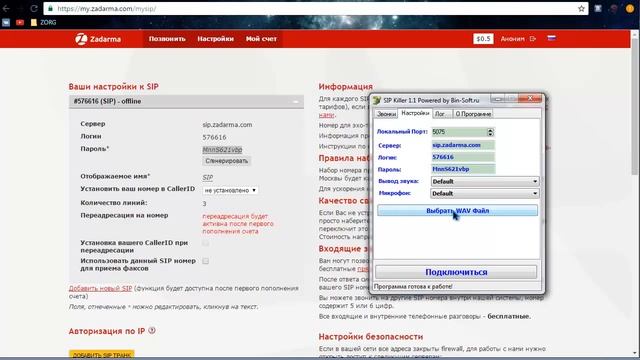This screenshot has height=360, width=640.
Task: Collapse the #576616 (SIP) - offline section
Action: coord(296,102)
